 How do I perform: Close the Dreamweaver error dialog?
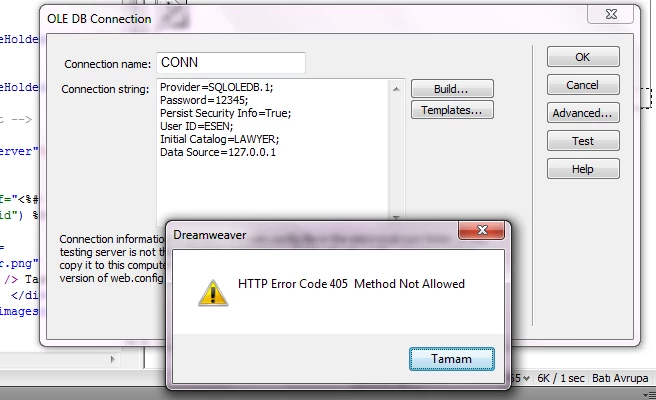point(482,230)
